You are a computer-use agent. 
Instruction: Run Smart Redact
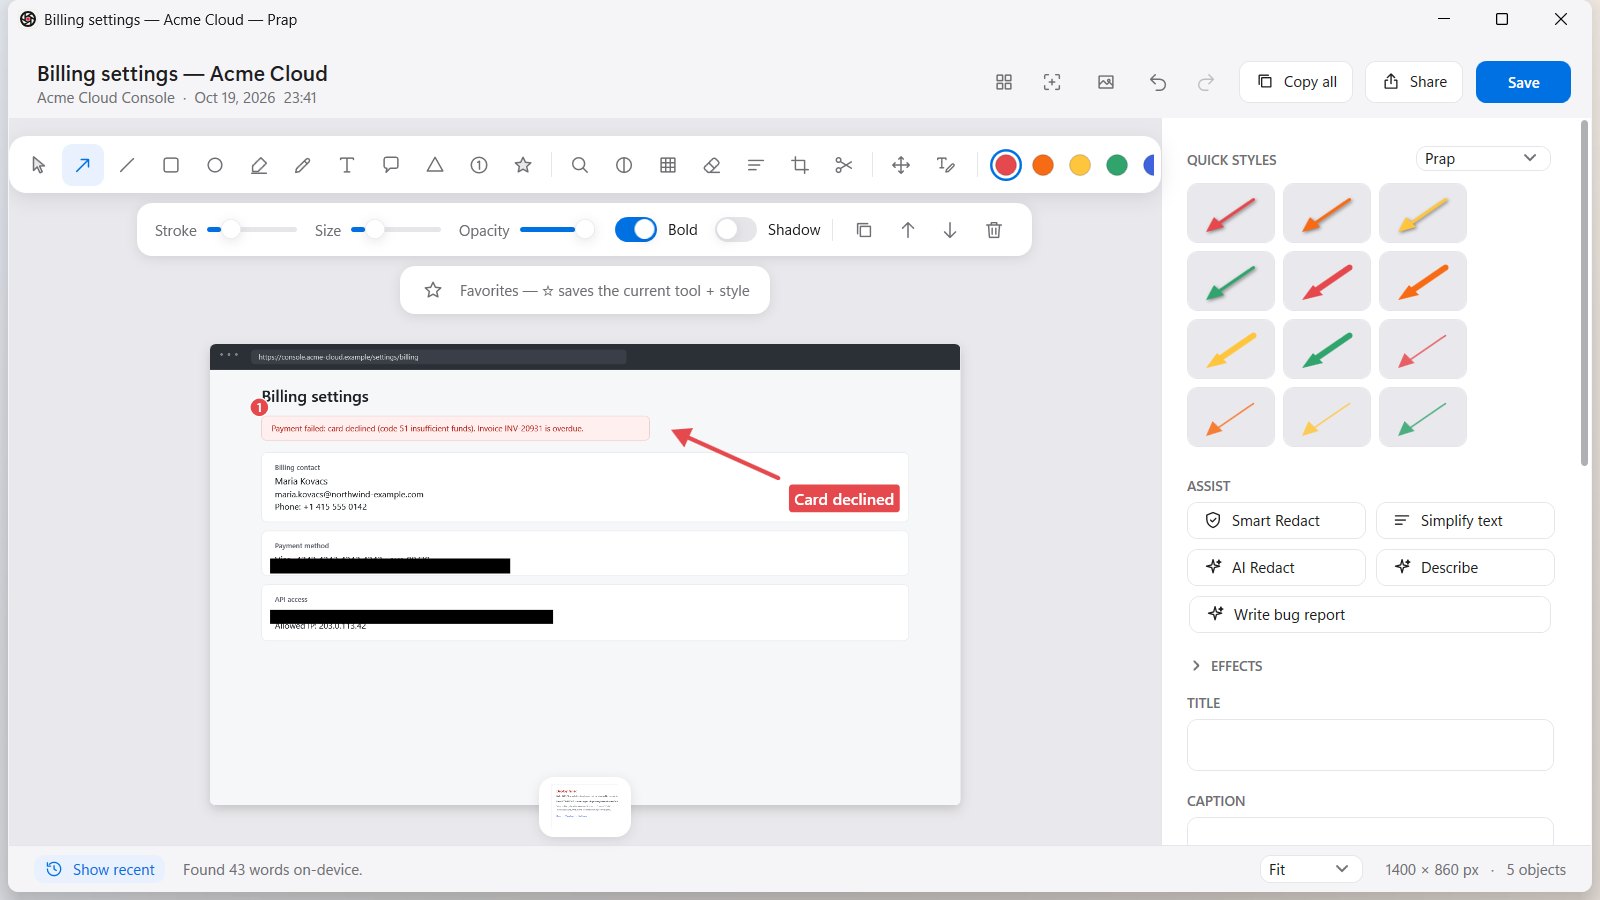pos(1276,520)
